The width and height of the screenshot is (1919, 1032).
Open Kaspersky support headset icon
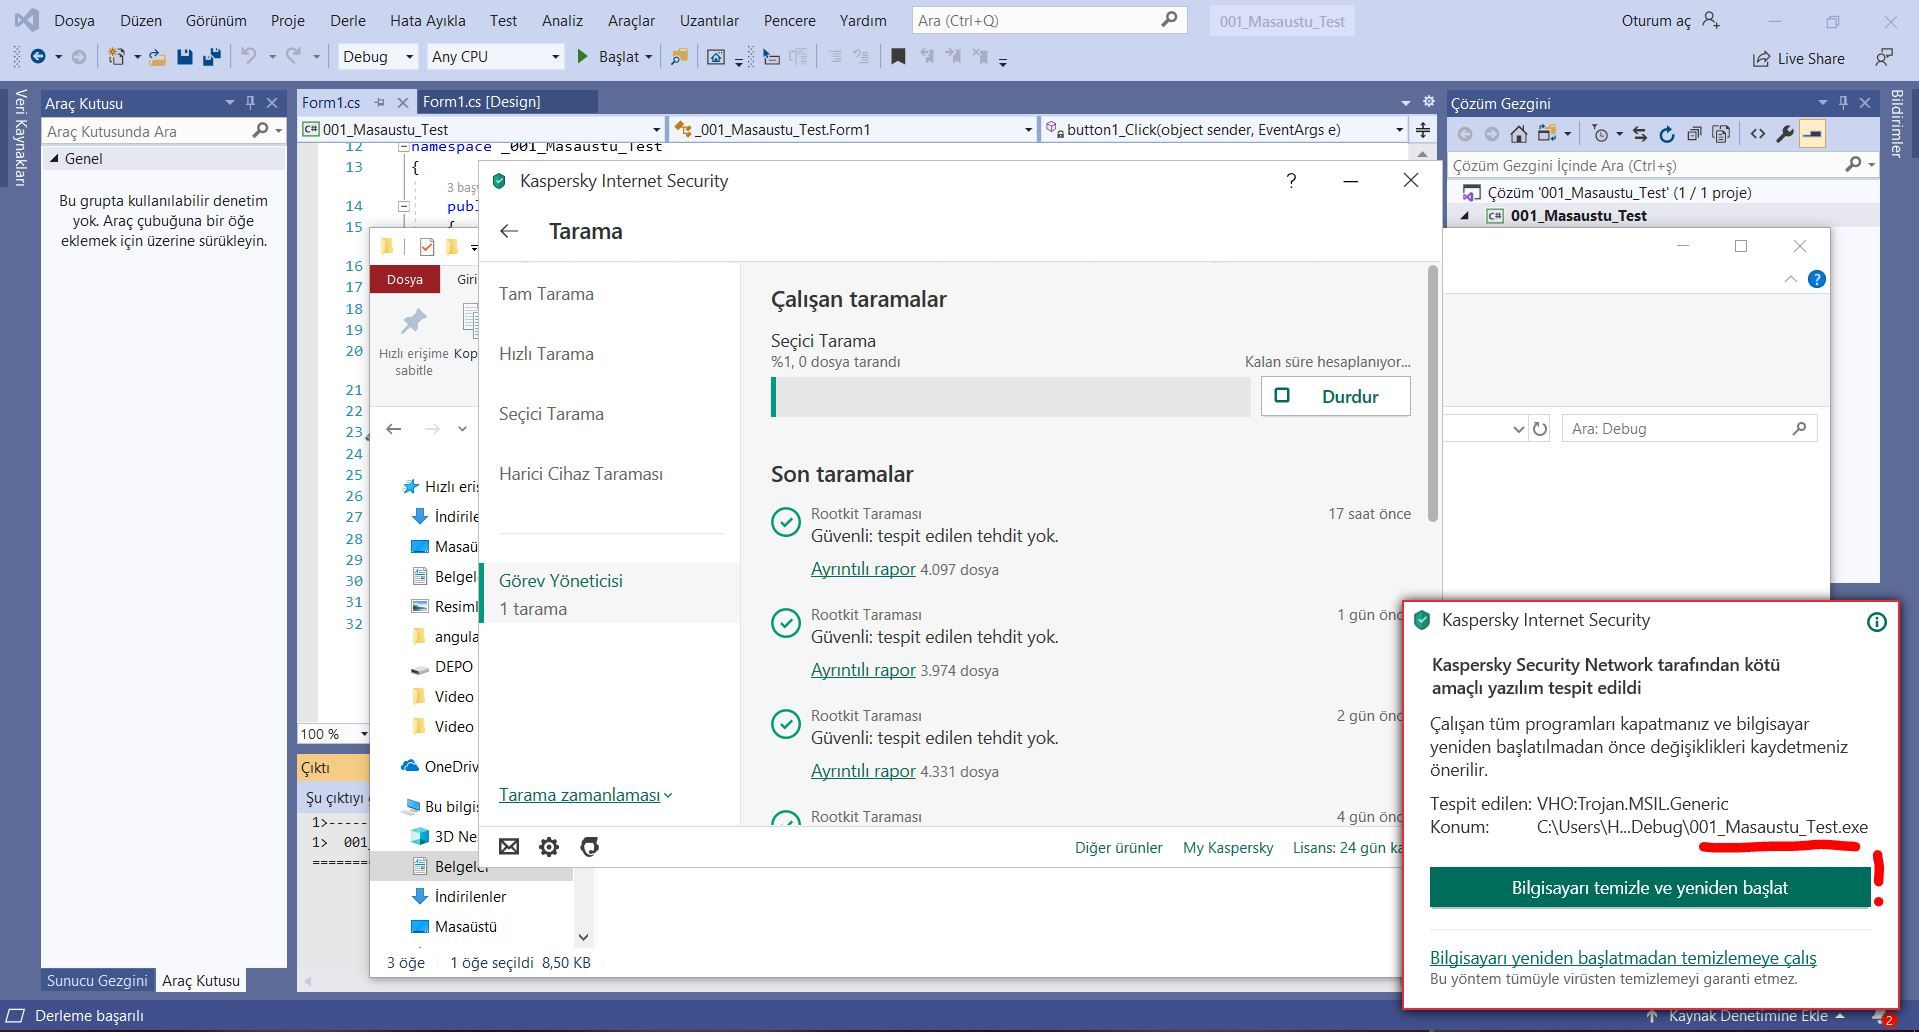click(x=589, y=847)
